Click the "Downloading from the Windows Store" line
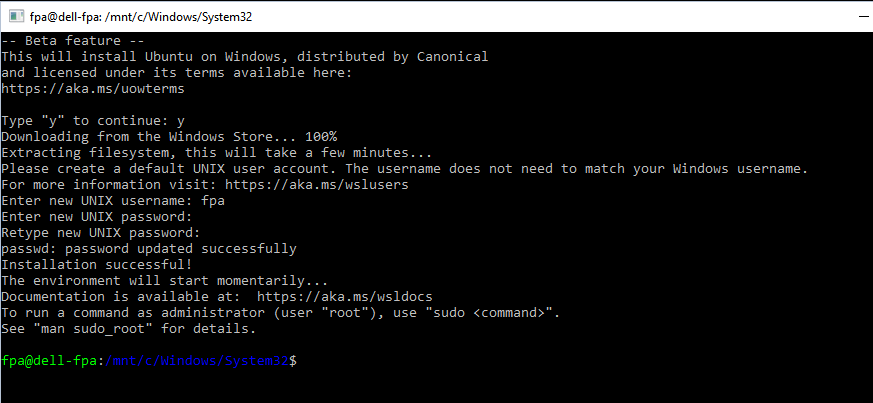Image resolution: width=873 pixels, height=403 pixels. (x=168, y=136)
